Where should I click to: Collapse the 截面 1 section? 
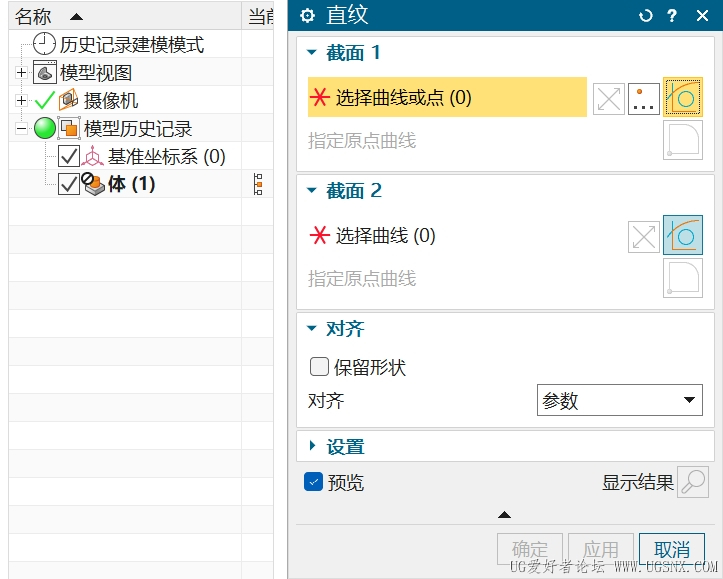point(312,52)
